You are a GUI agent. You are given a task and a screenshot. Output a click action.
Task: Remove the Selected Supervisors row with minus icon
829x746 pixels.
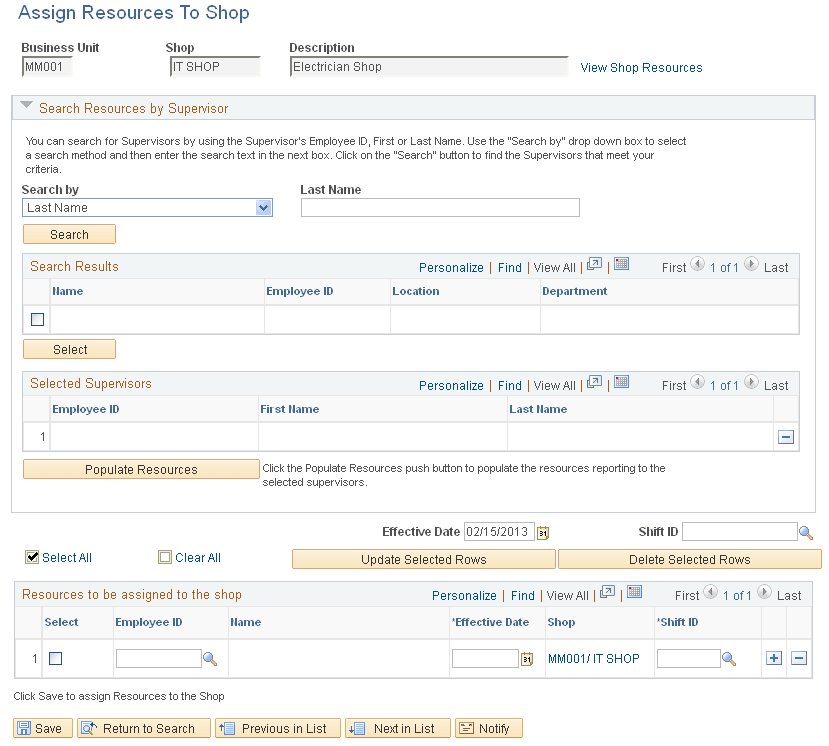[785, 436]
